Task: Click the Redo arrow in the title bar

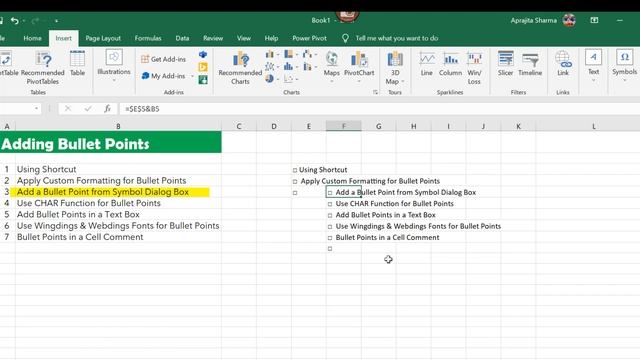Action: pyautogui.click(x=35, y=20)
